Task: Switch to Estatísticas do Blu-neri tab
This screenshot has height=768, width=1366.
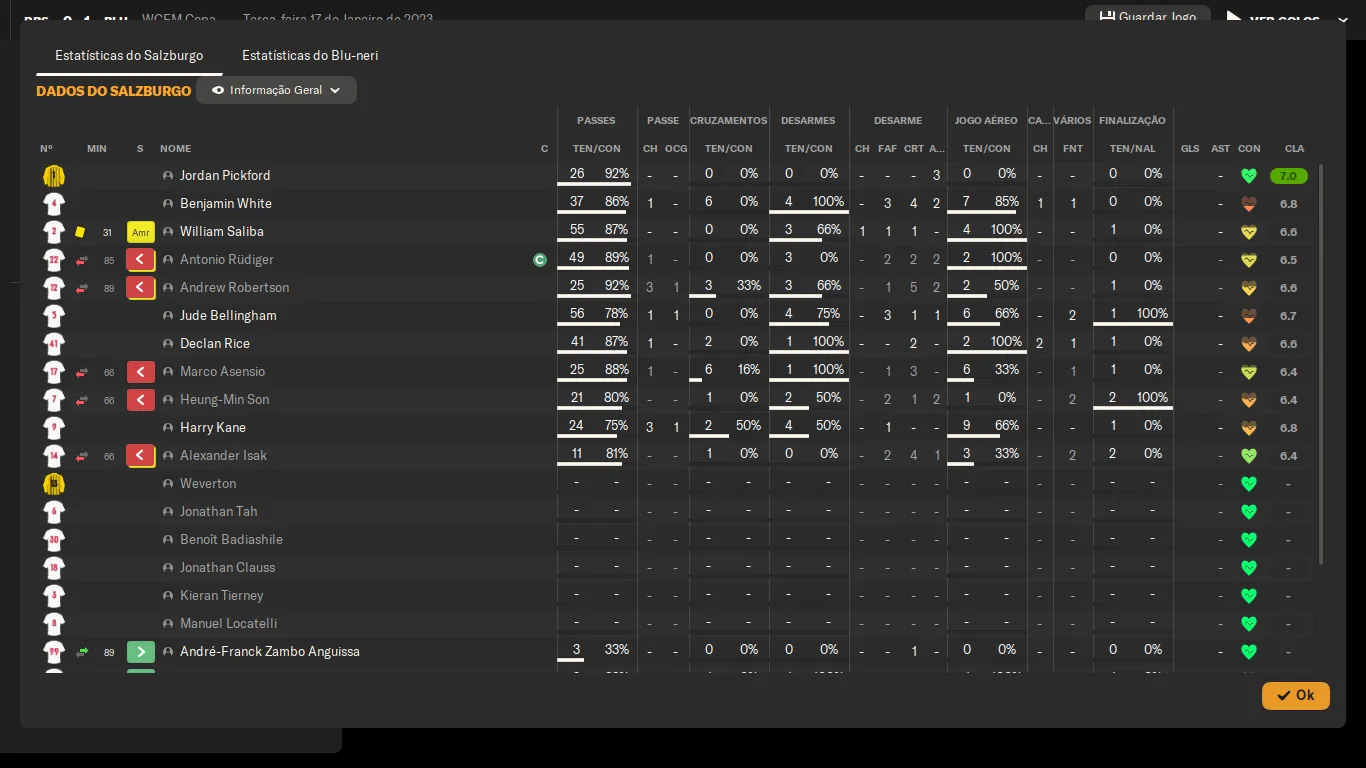Action: pos(310,56)
